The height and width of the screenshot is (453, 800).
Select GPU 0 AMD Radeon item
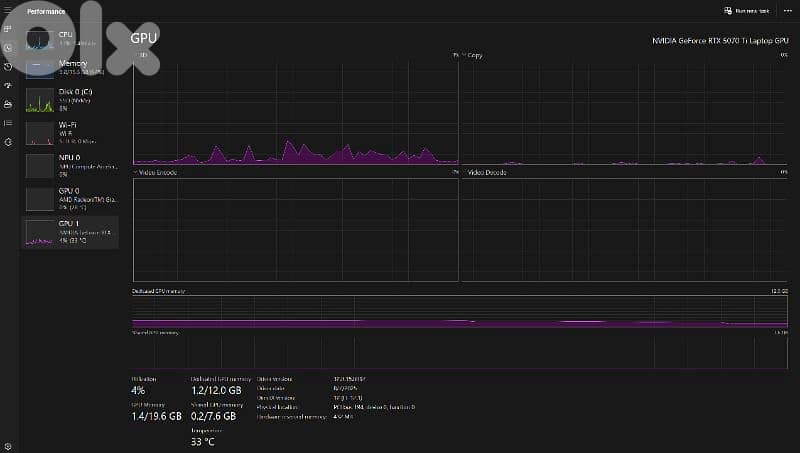70,196
